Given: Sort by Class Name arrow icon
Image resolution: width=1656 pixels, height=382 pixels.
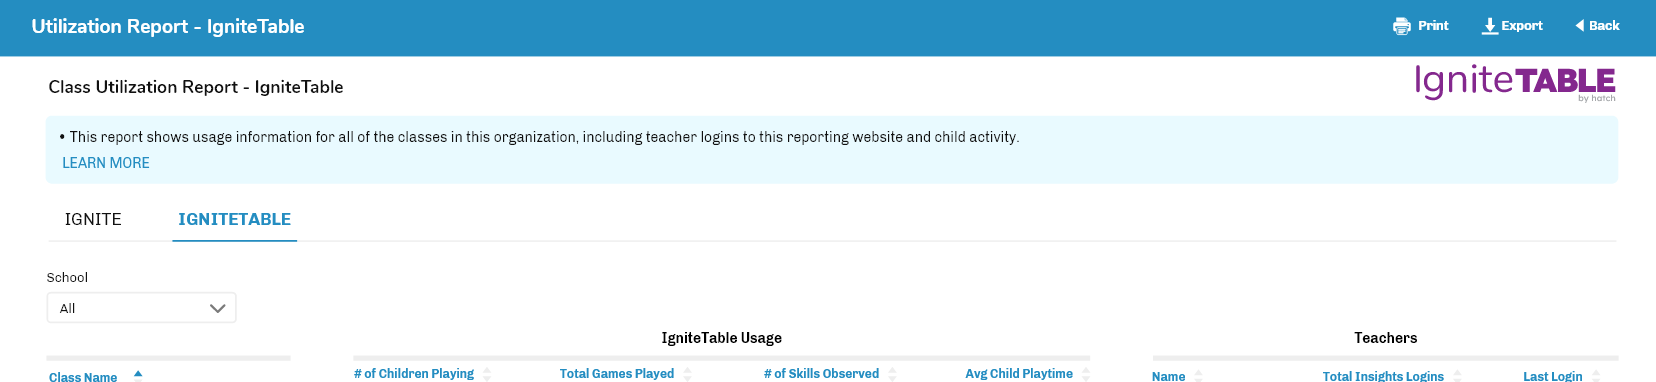Looking at the screenshot, I should [x=138, y=374].
